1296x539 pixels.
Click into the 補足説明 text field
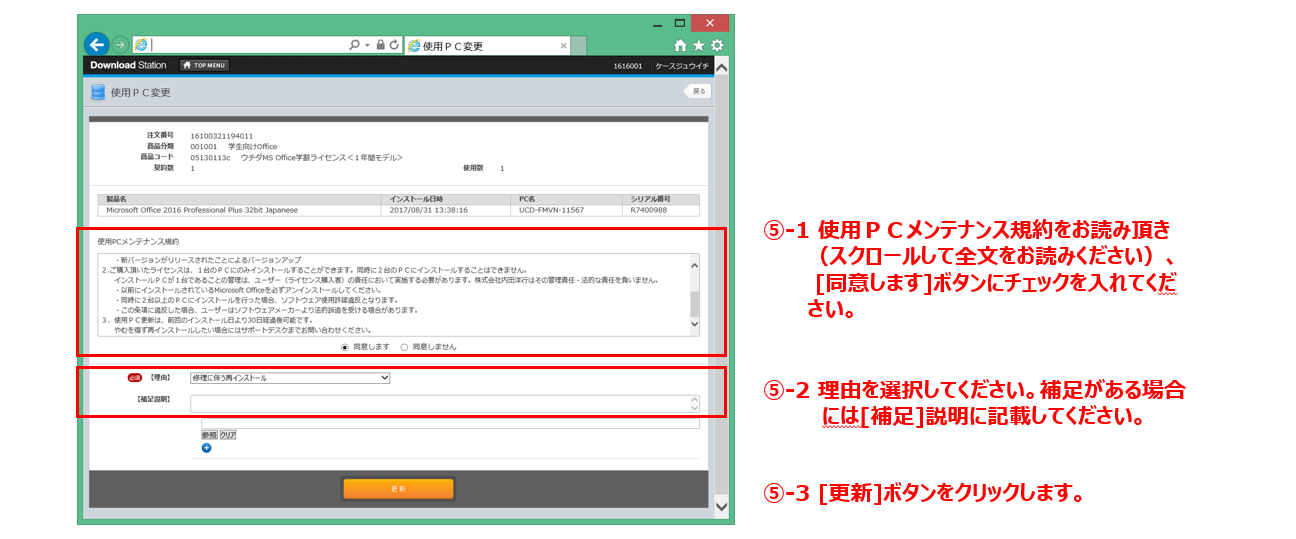[440, 403]
